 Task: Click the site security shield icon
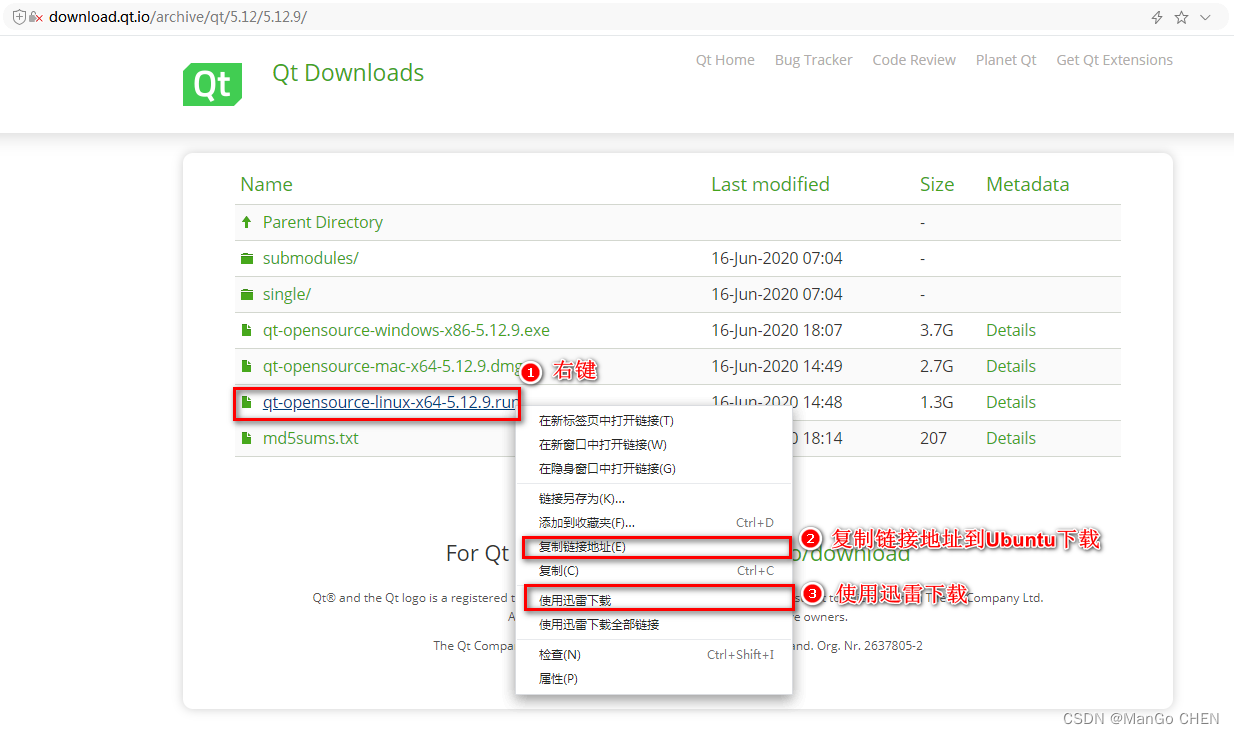(19, 17)
